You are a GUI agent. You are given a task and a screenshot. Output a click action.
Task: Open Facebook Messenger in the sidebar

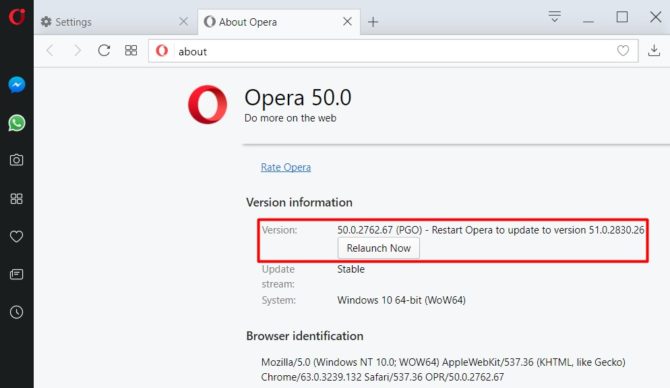pyautogui.click(x=17, y=85)
